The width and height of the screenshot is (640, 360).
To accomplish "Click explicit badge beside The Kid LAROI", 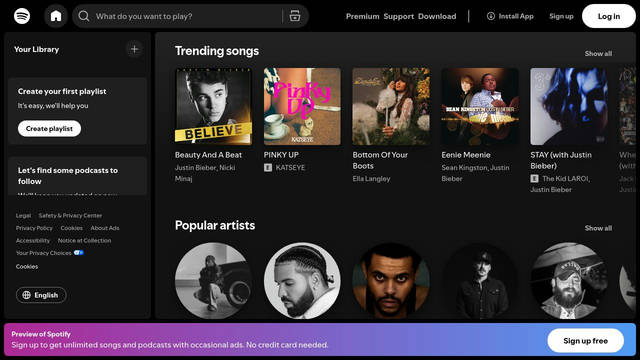I will (534, 178).
